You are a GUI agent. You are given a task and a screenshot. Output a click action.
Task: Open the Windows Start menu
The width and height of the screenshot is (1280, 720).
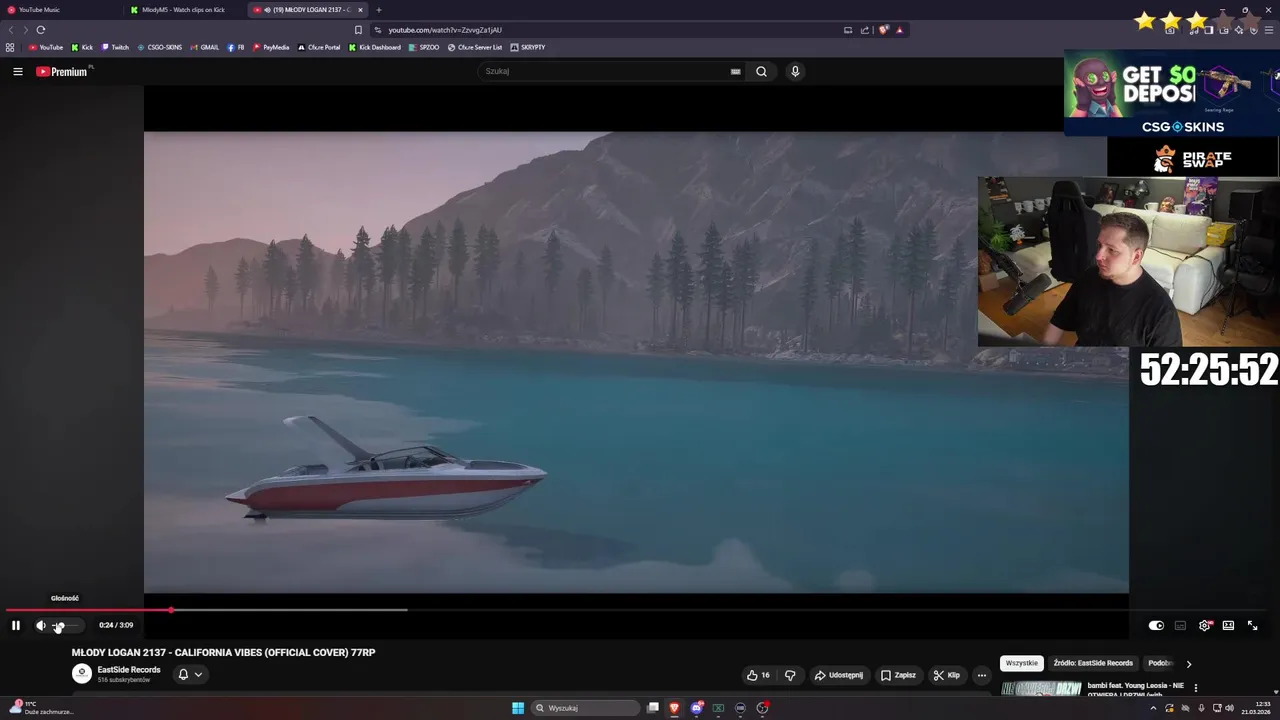(x=518, y=708)
